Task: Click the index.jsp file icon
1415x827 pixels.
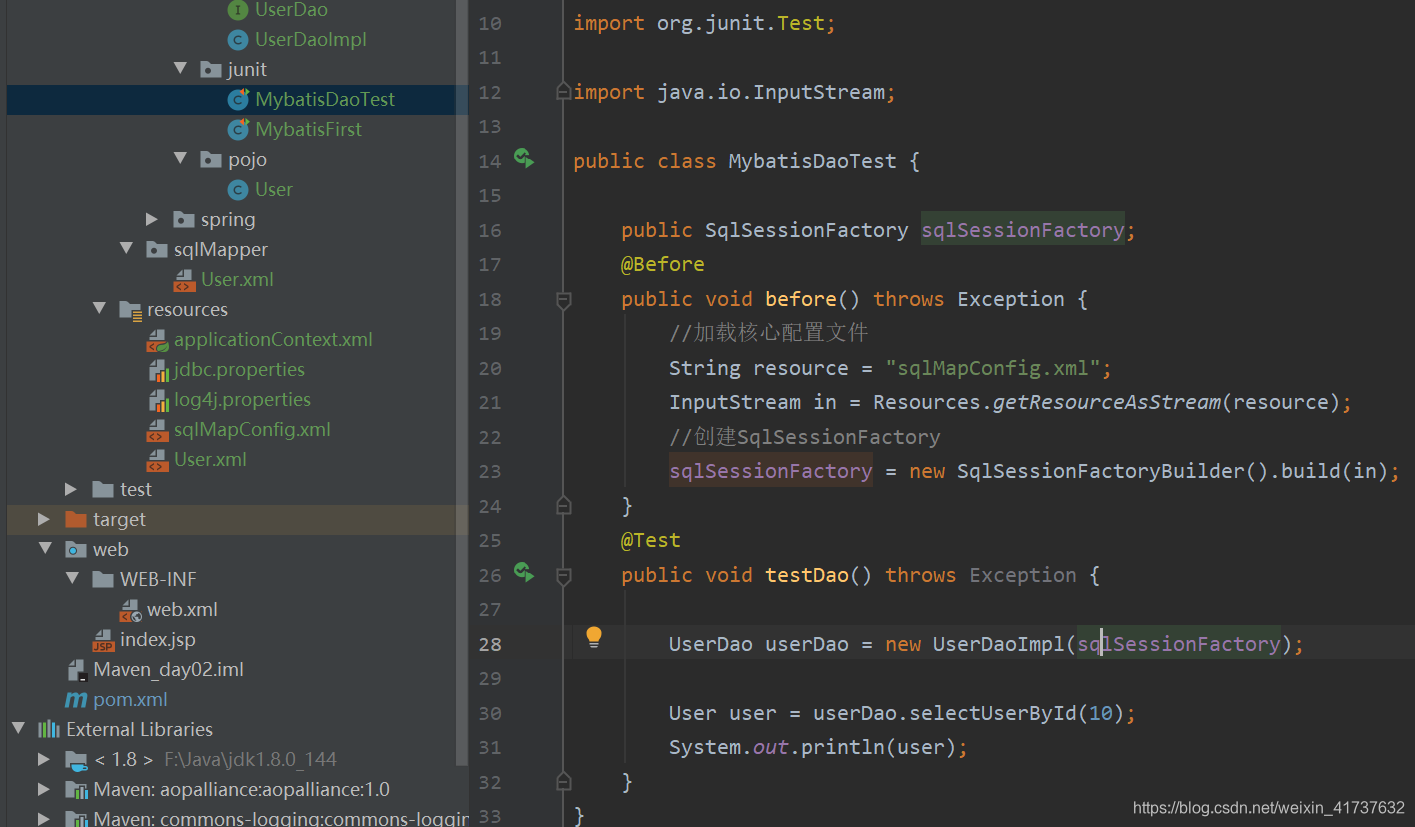Action: click(103, 640)
